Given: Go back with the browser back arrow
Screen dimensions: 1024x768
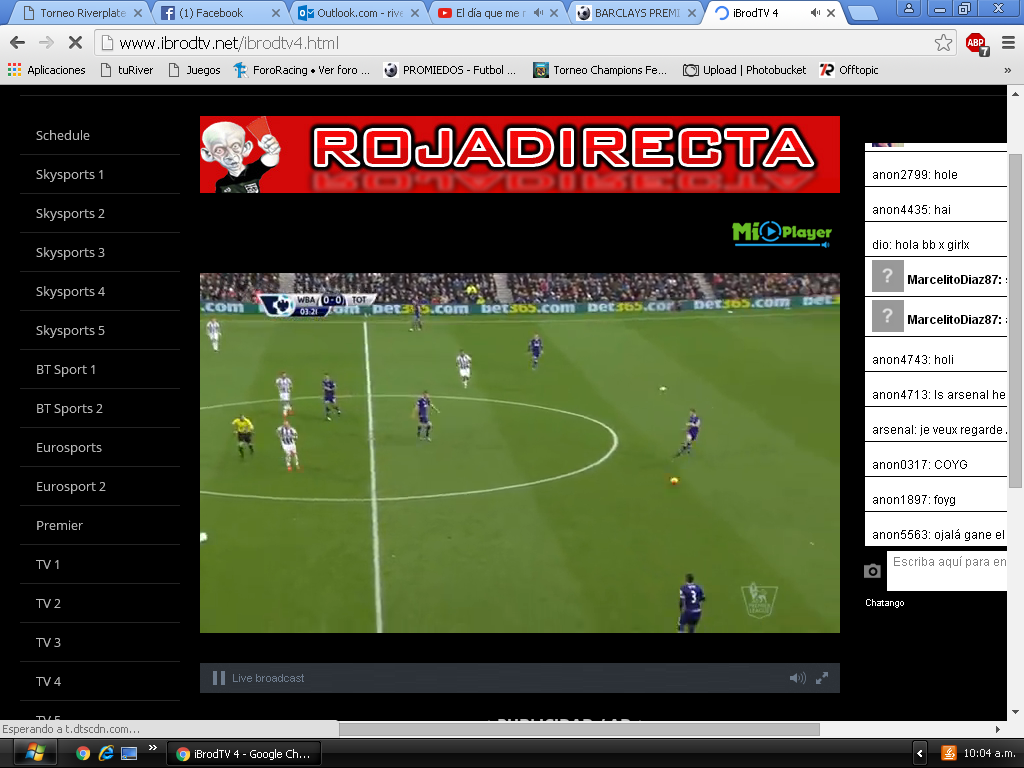Looking at the screenshot, I should pyautogui.click(x=18, y=43).
